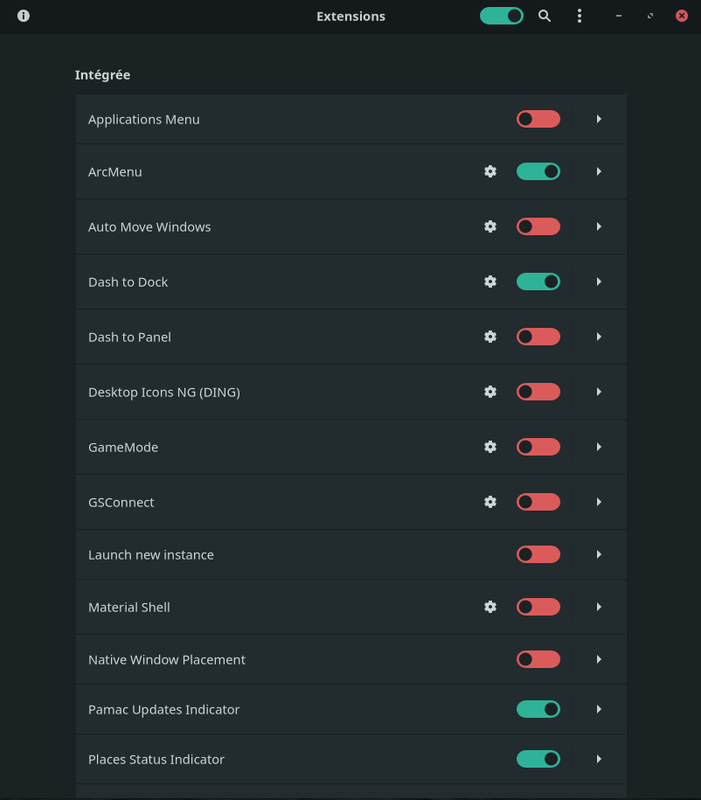Screen dimensions: 701x800
Task: Maximize the Extensions window
Action: (650, 16)
